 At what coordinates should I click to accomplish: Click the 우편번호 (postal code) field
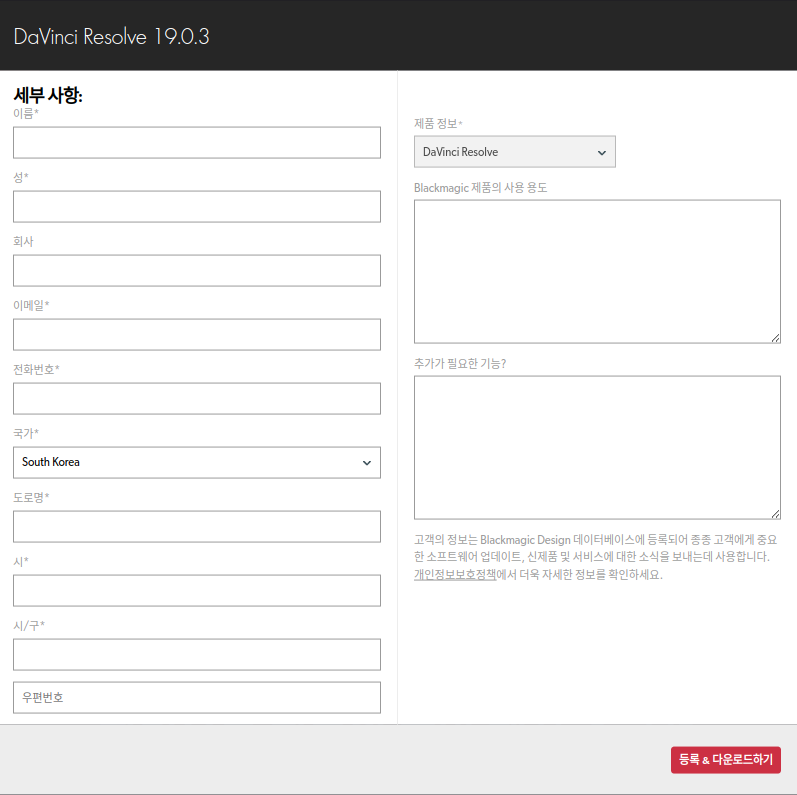coord(197,698)
